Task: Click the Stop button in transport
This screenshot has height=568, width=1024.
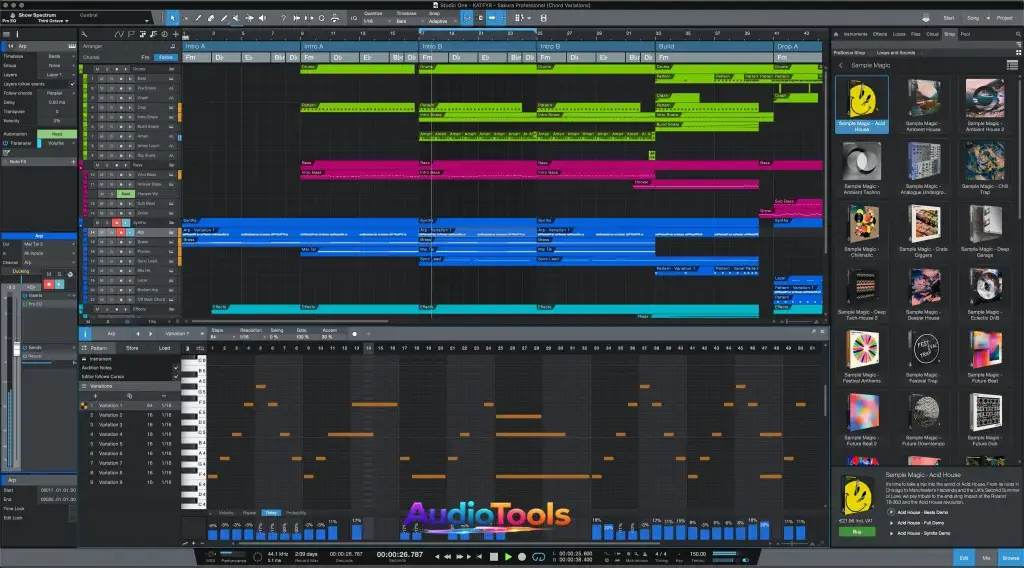Action: coord(494,557)
